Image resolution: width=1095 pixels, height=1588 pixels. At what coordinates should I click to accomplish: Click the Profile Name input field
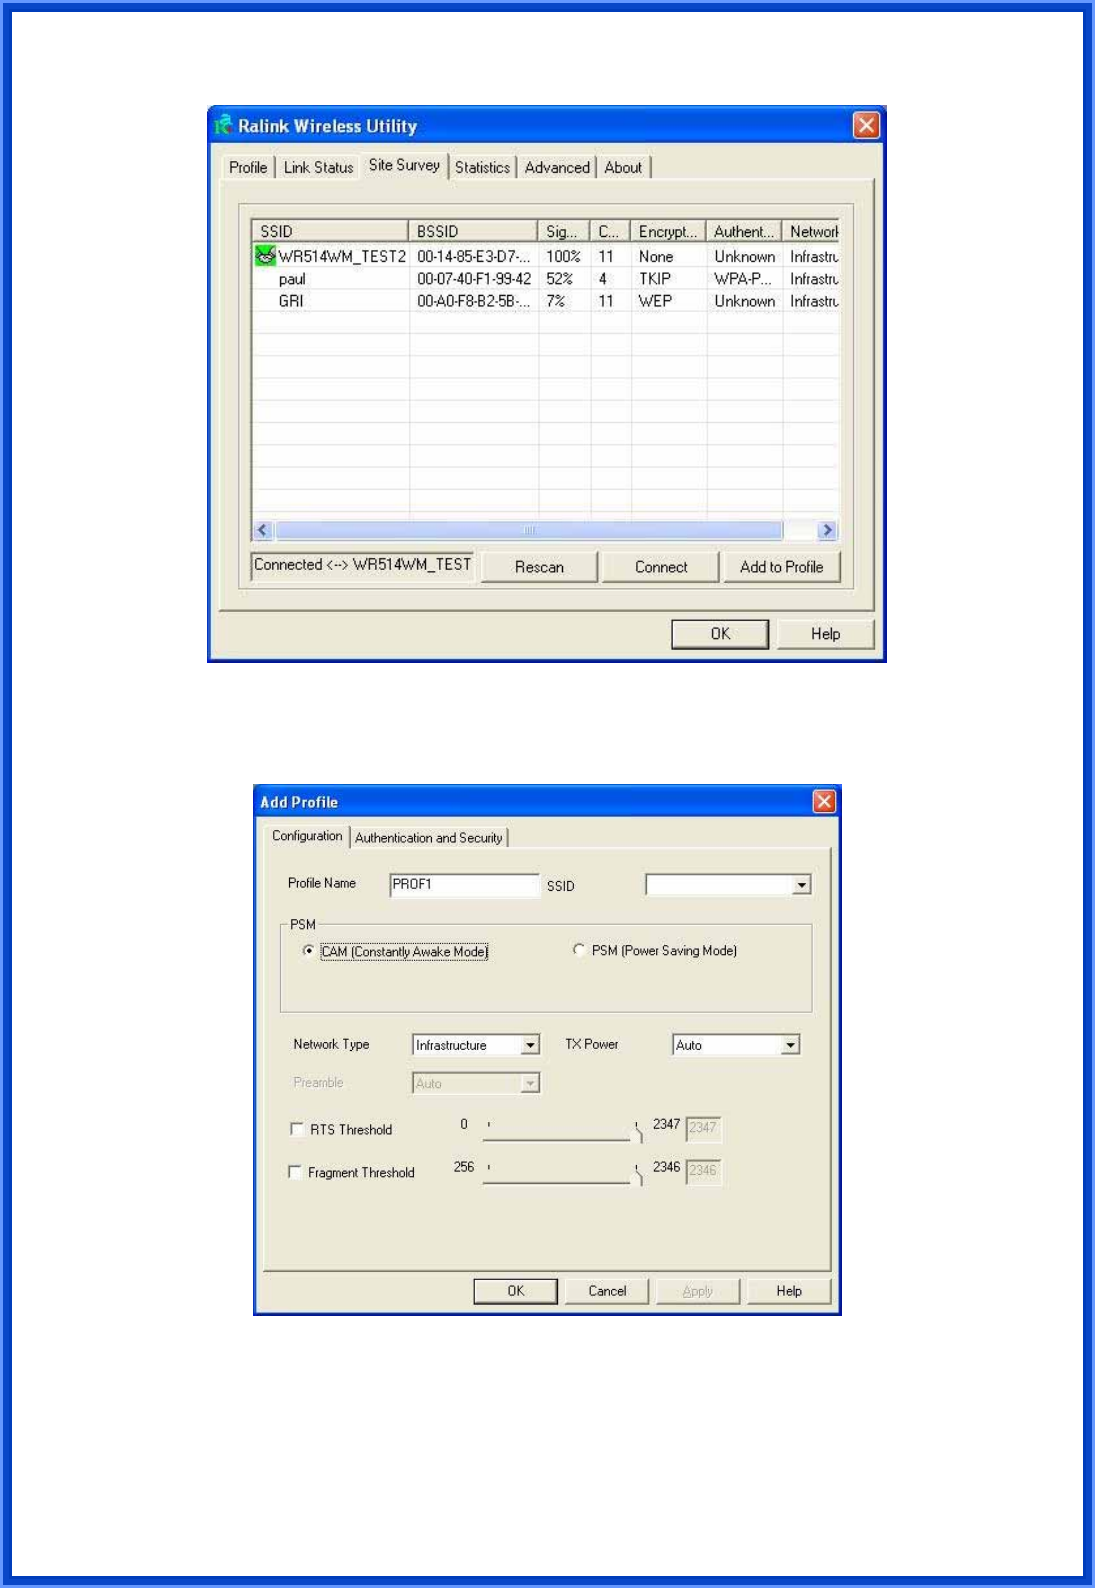[464, 884]
